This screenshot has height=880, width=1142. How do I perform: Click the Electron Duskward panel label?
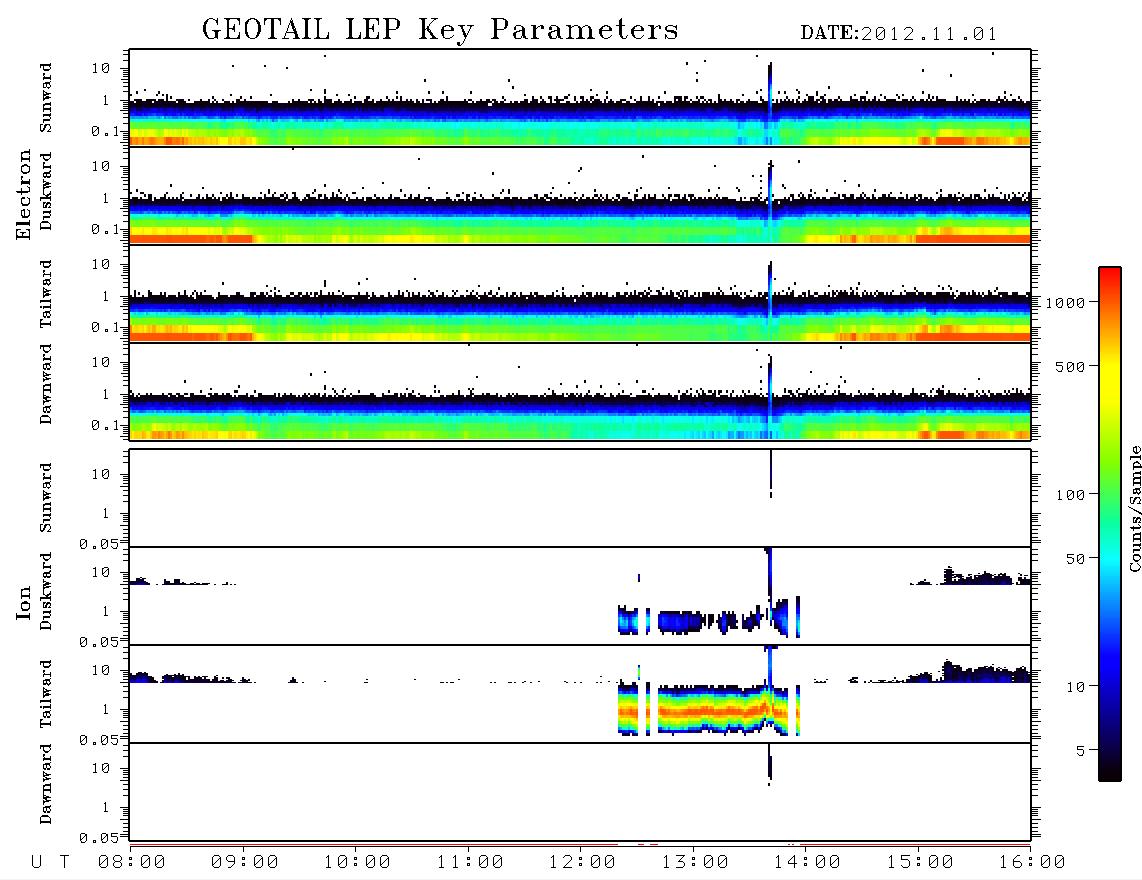tap(46, 192)
